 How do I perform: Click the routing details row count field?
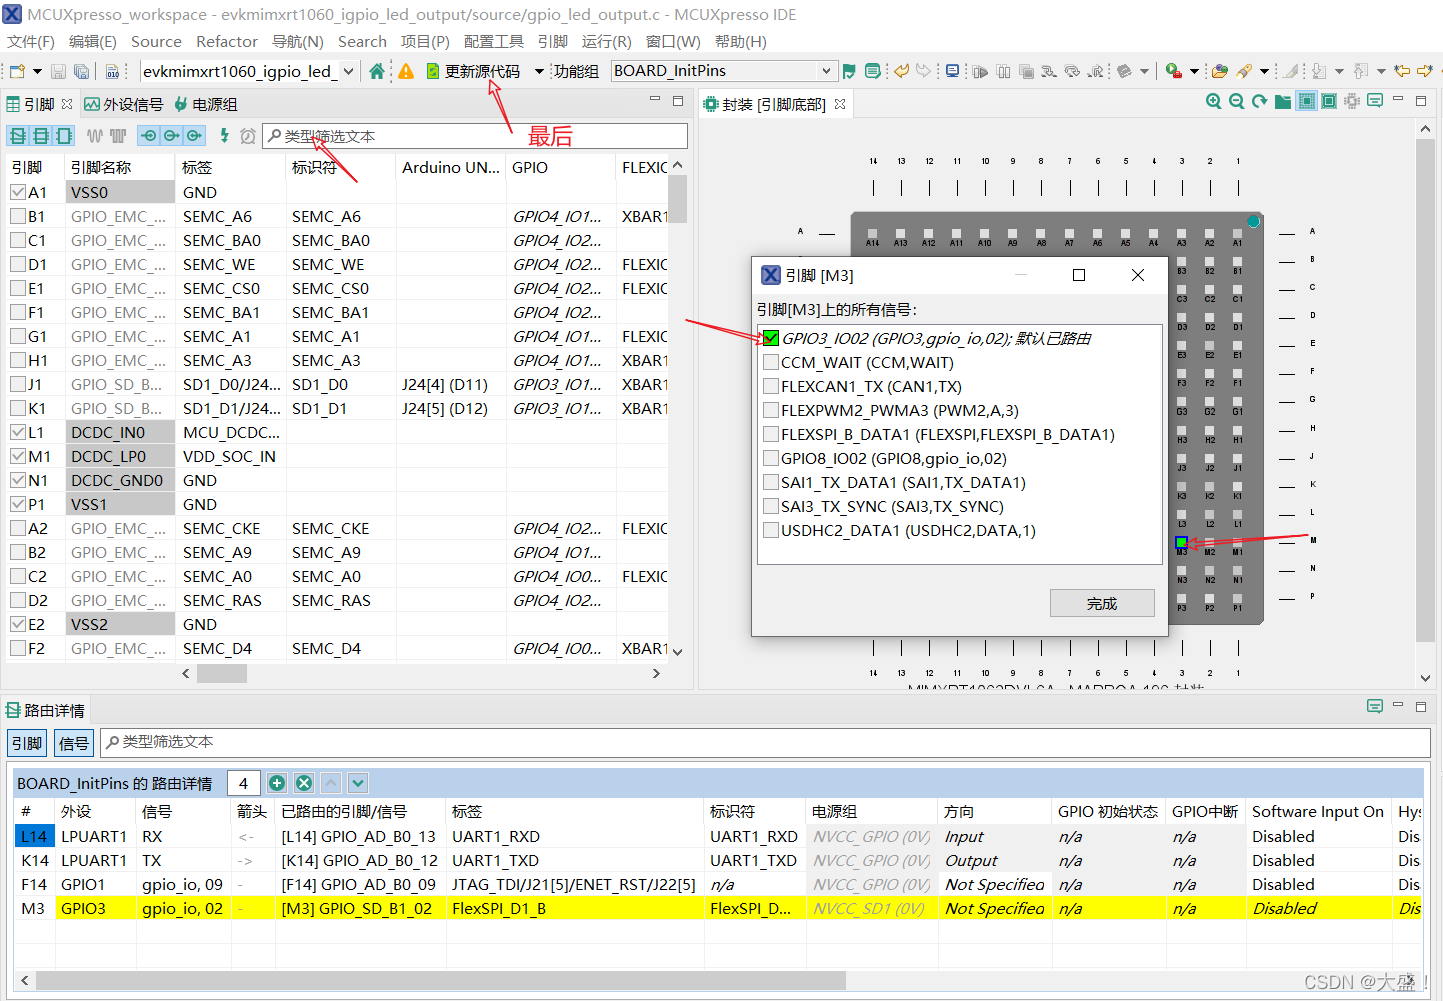pos(244,783)
